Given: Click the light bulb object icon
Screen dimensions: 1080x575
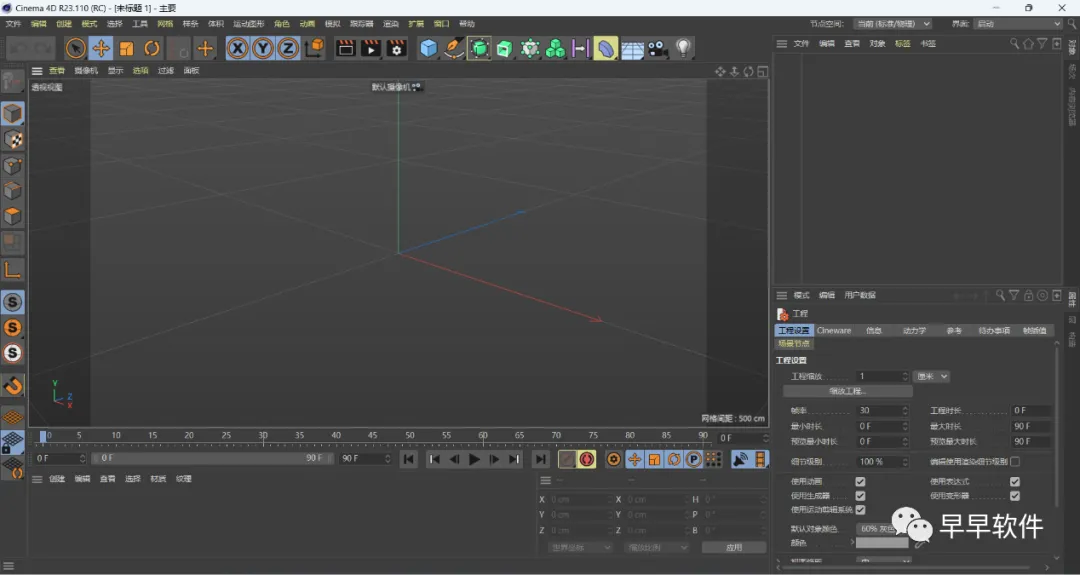Looking at the screenshot, I should click(684, 48).
